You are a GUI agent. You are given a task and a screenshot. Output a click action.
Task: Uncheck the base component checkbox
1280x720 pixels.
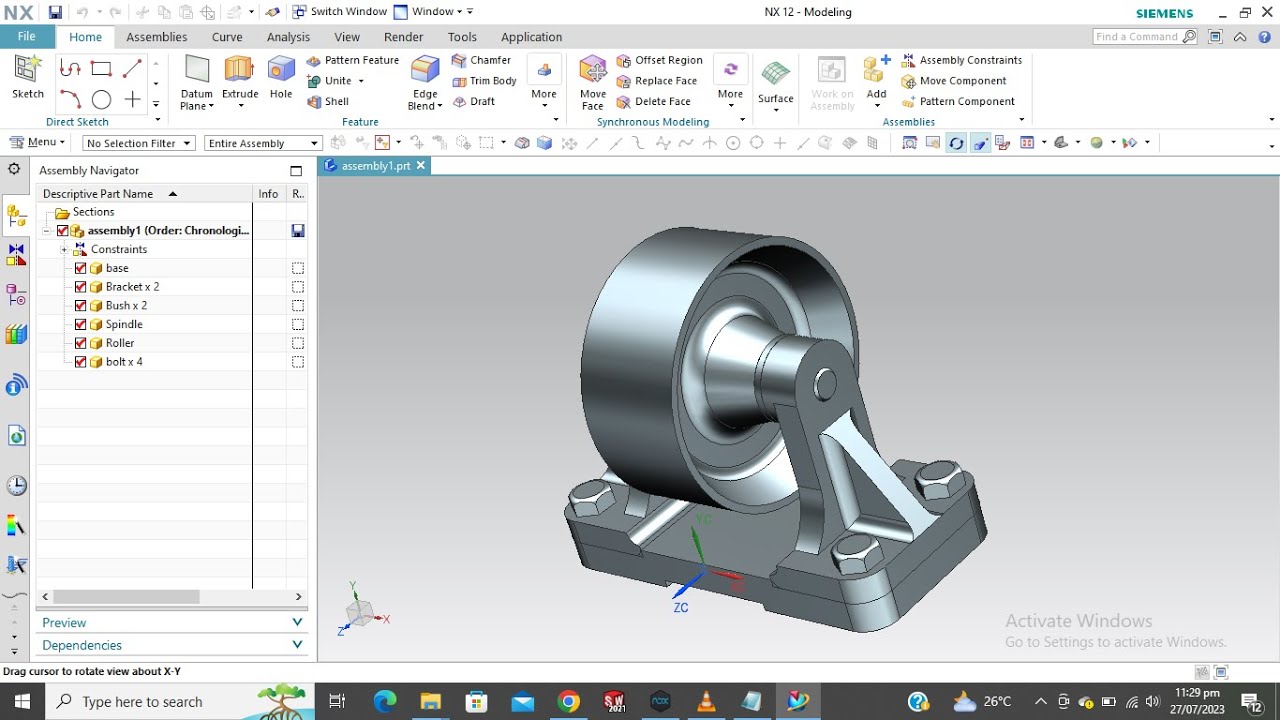pos(81,268)
